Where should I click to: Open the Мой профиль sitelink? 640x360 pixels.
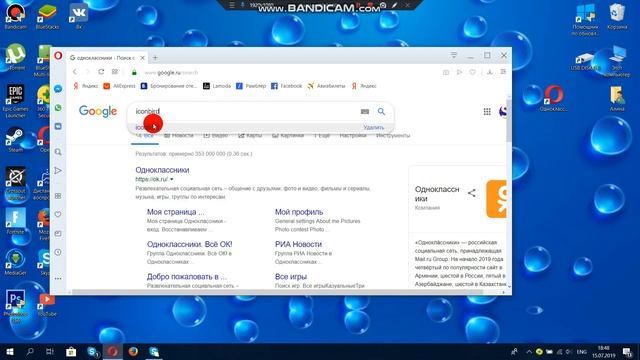[299, 212]
